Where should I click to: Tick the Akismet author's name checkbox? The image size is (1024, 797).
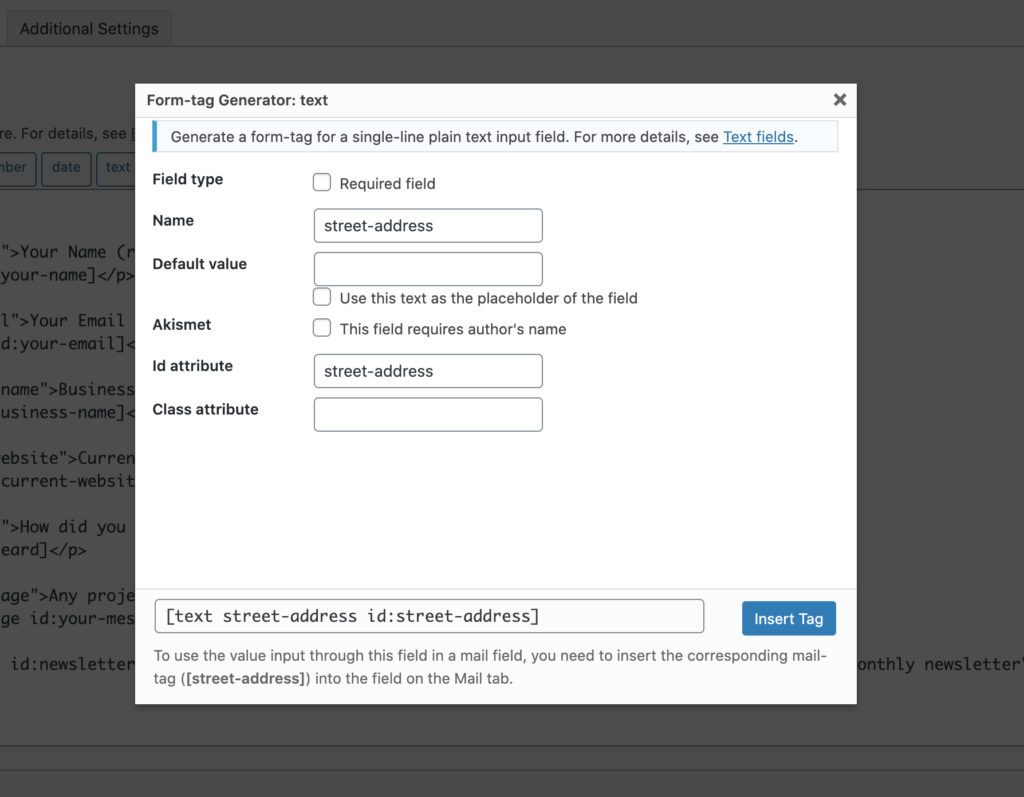322,328
